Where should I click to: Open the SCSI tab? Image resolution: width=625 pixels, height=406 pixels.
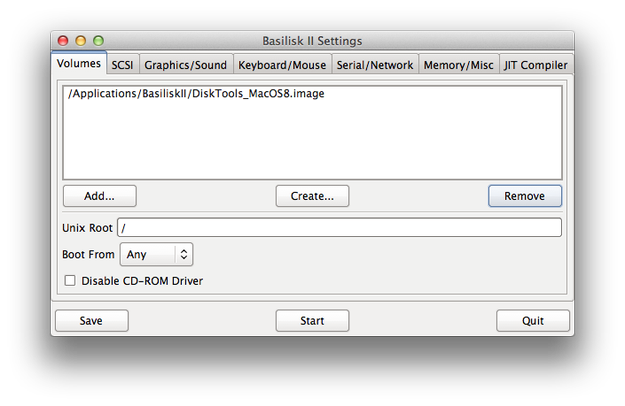[x=122, y=65]
